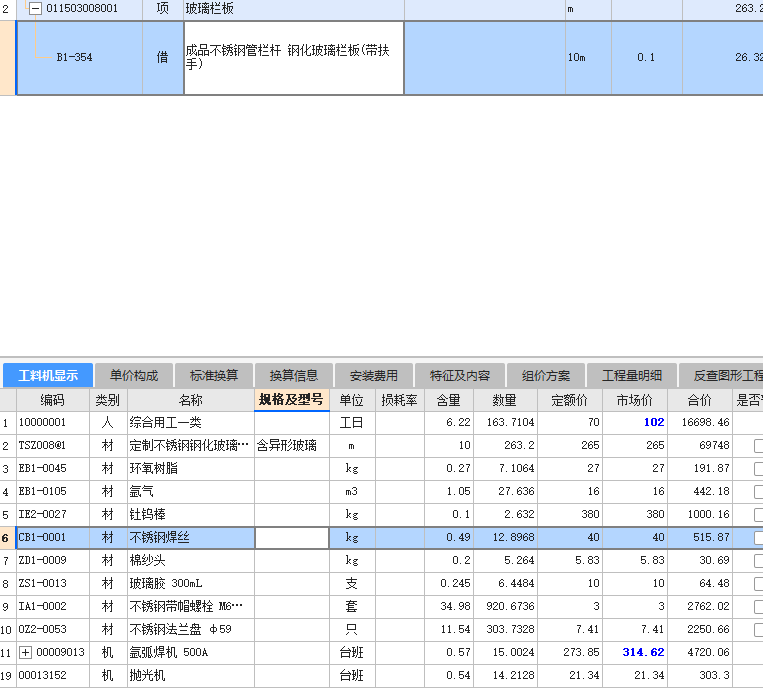763x694 pixels.
Task: Tick the checkbox in the 氩气 row
Action: click(758, 492)
